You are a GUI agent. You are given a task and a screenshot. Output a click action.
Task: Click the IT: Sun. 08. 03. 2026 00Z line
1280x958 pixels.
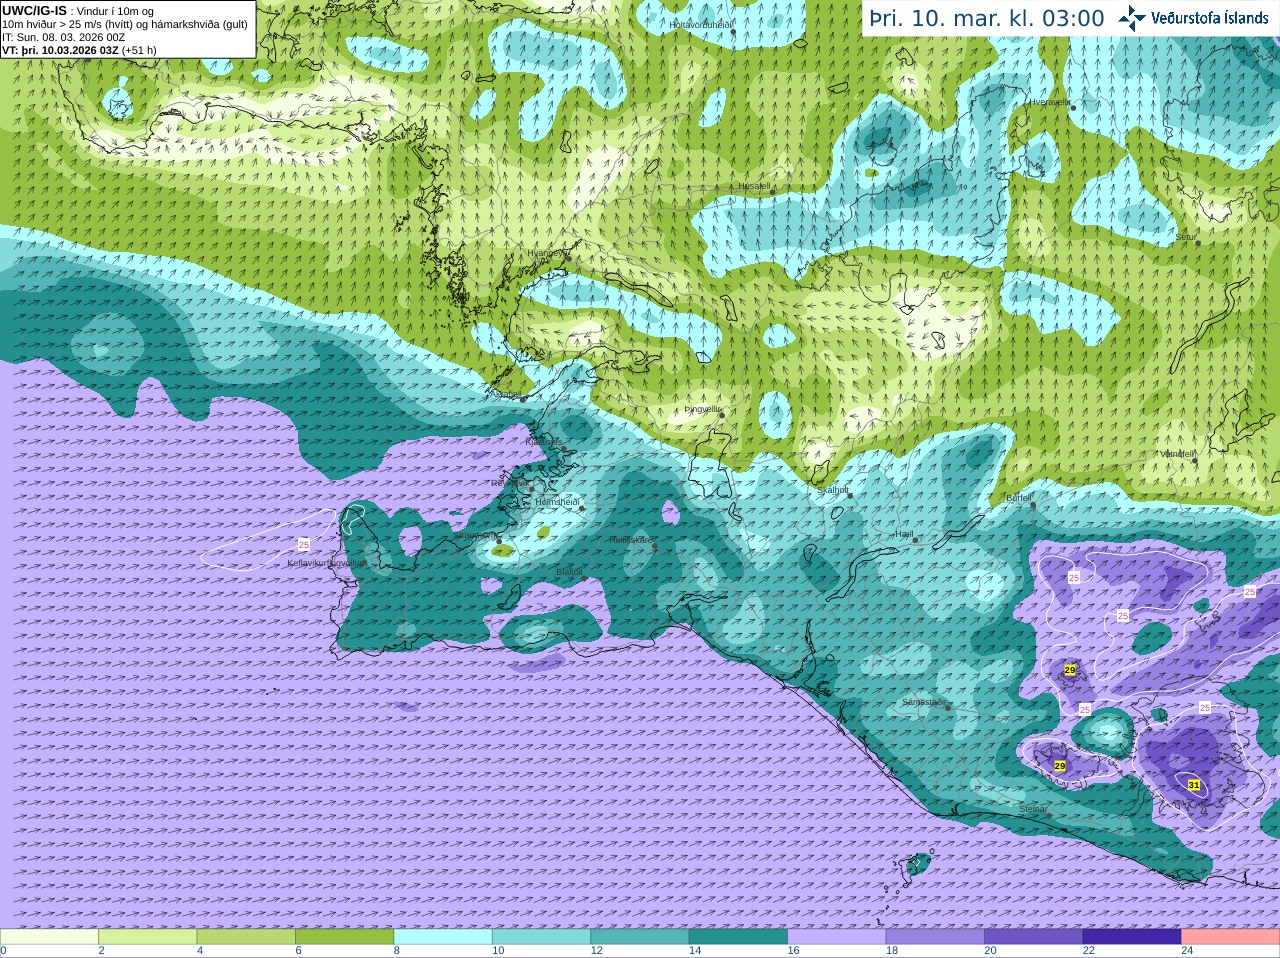pos(63,36)
